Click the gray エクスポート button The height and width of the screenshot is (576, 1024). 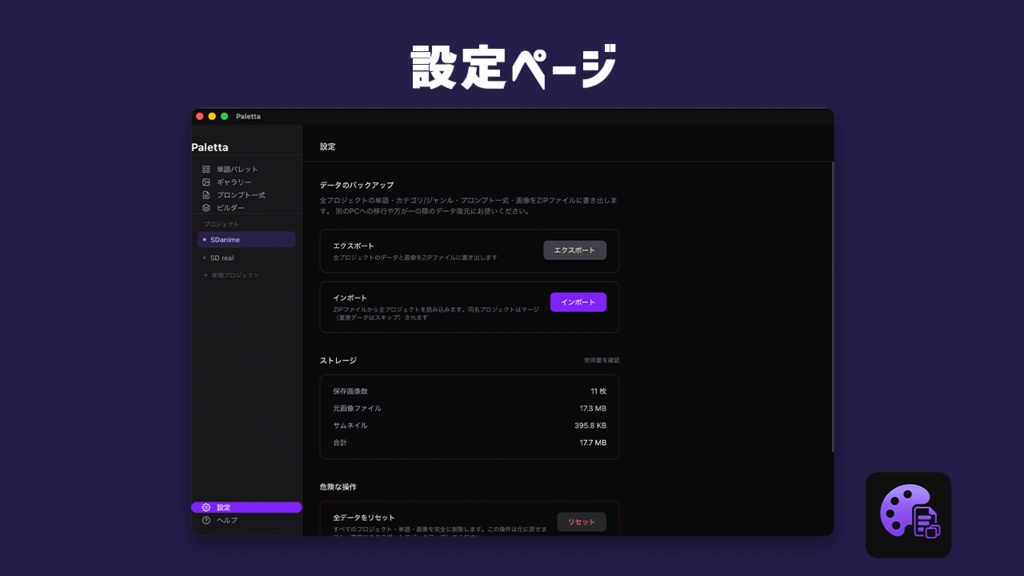point(575,250)
